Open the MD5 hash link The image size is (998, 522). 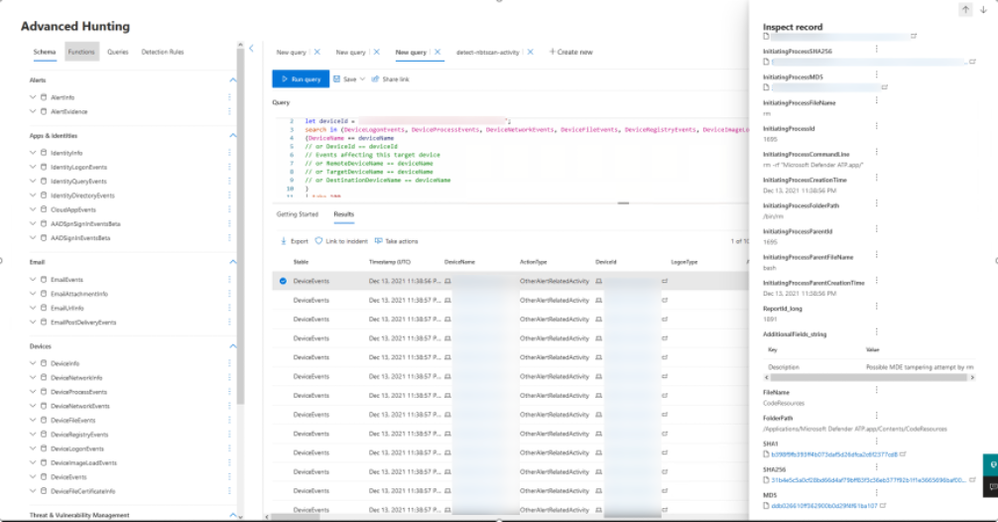[824, 505]
